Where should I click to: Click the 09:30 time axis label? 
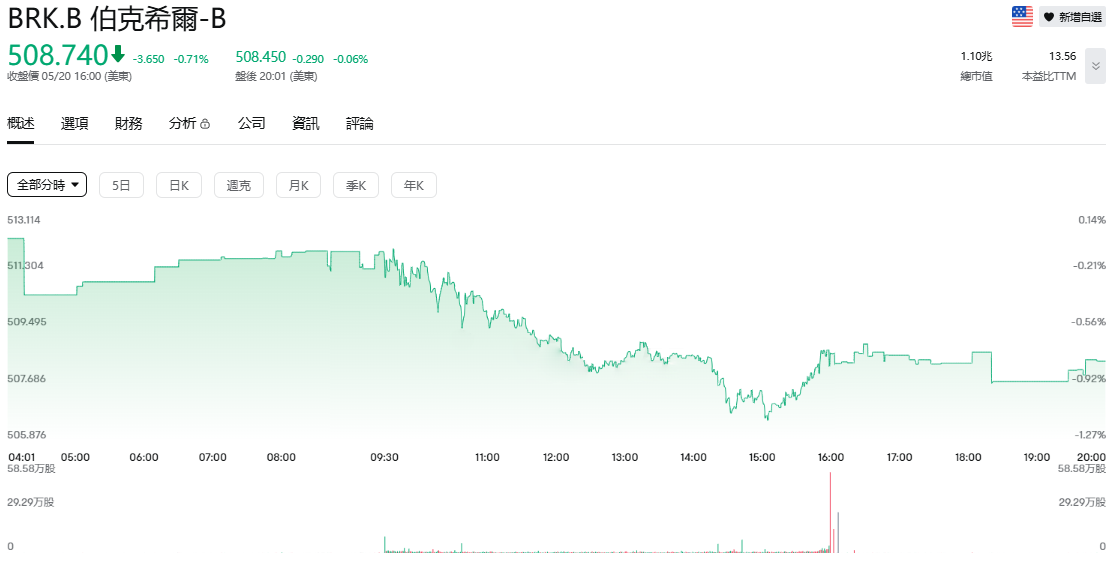(384, 457)
